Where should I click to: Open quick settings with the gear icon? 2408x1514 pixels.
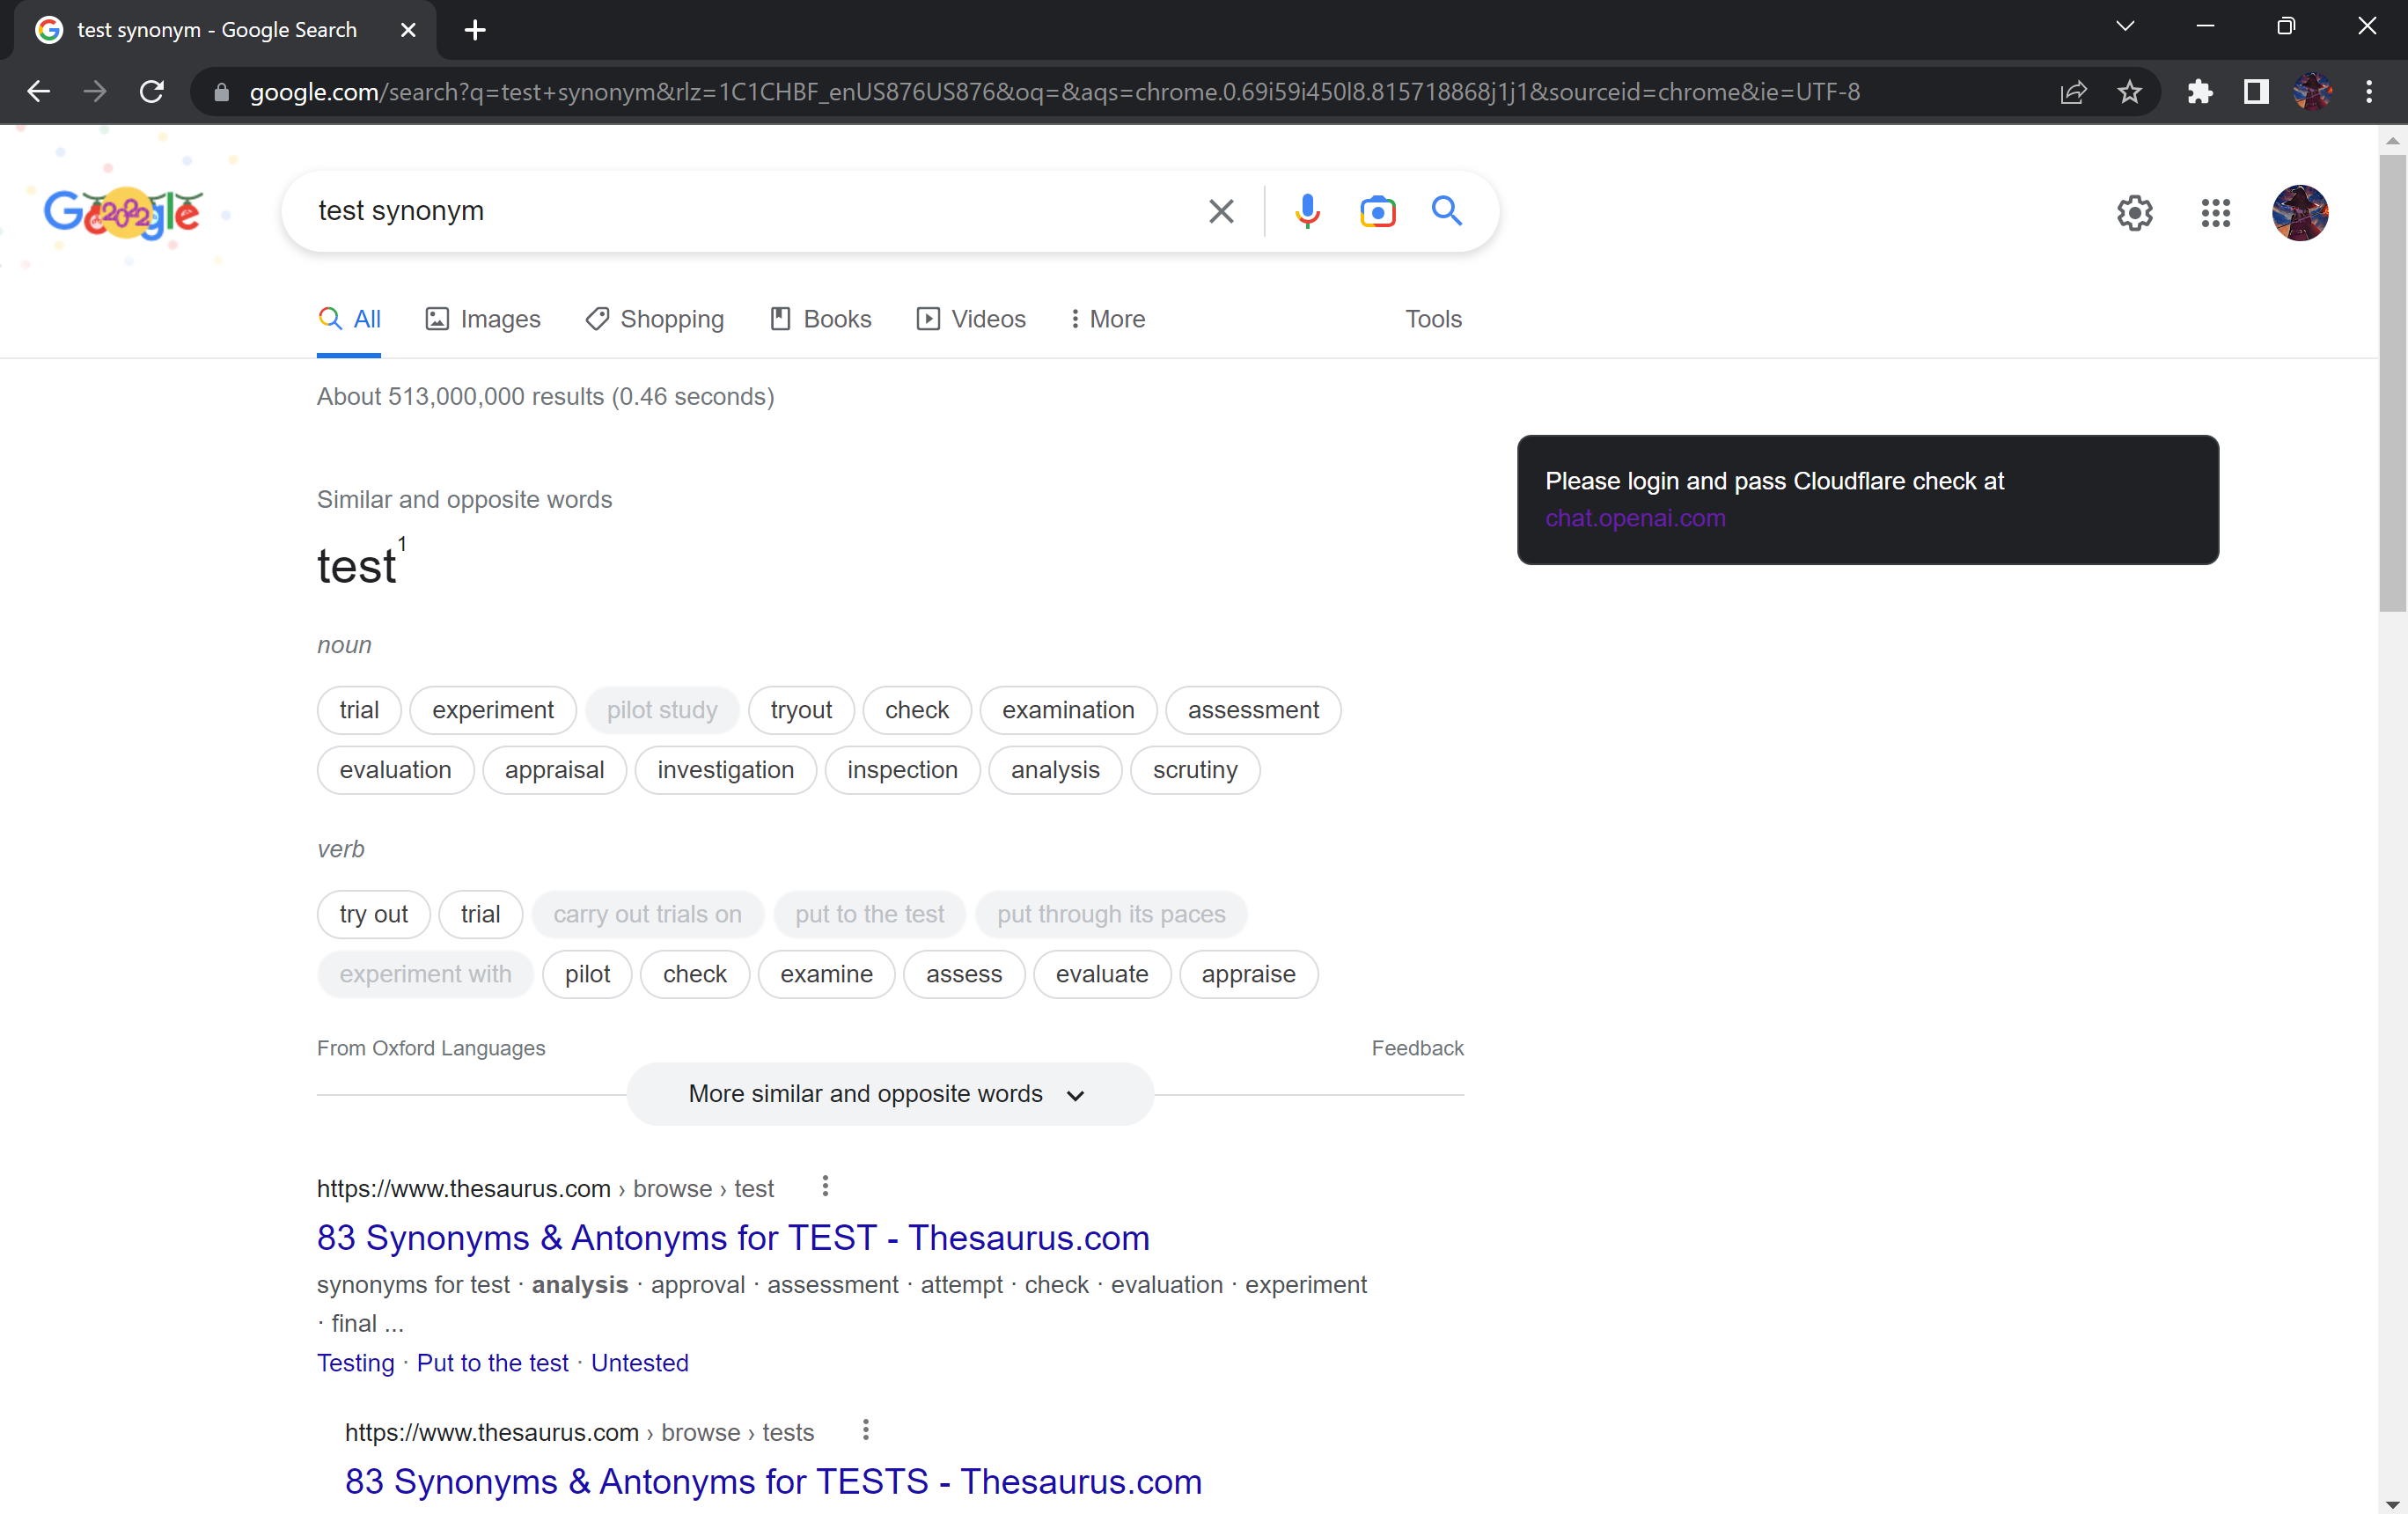point(2135,213)
